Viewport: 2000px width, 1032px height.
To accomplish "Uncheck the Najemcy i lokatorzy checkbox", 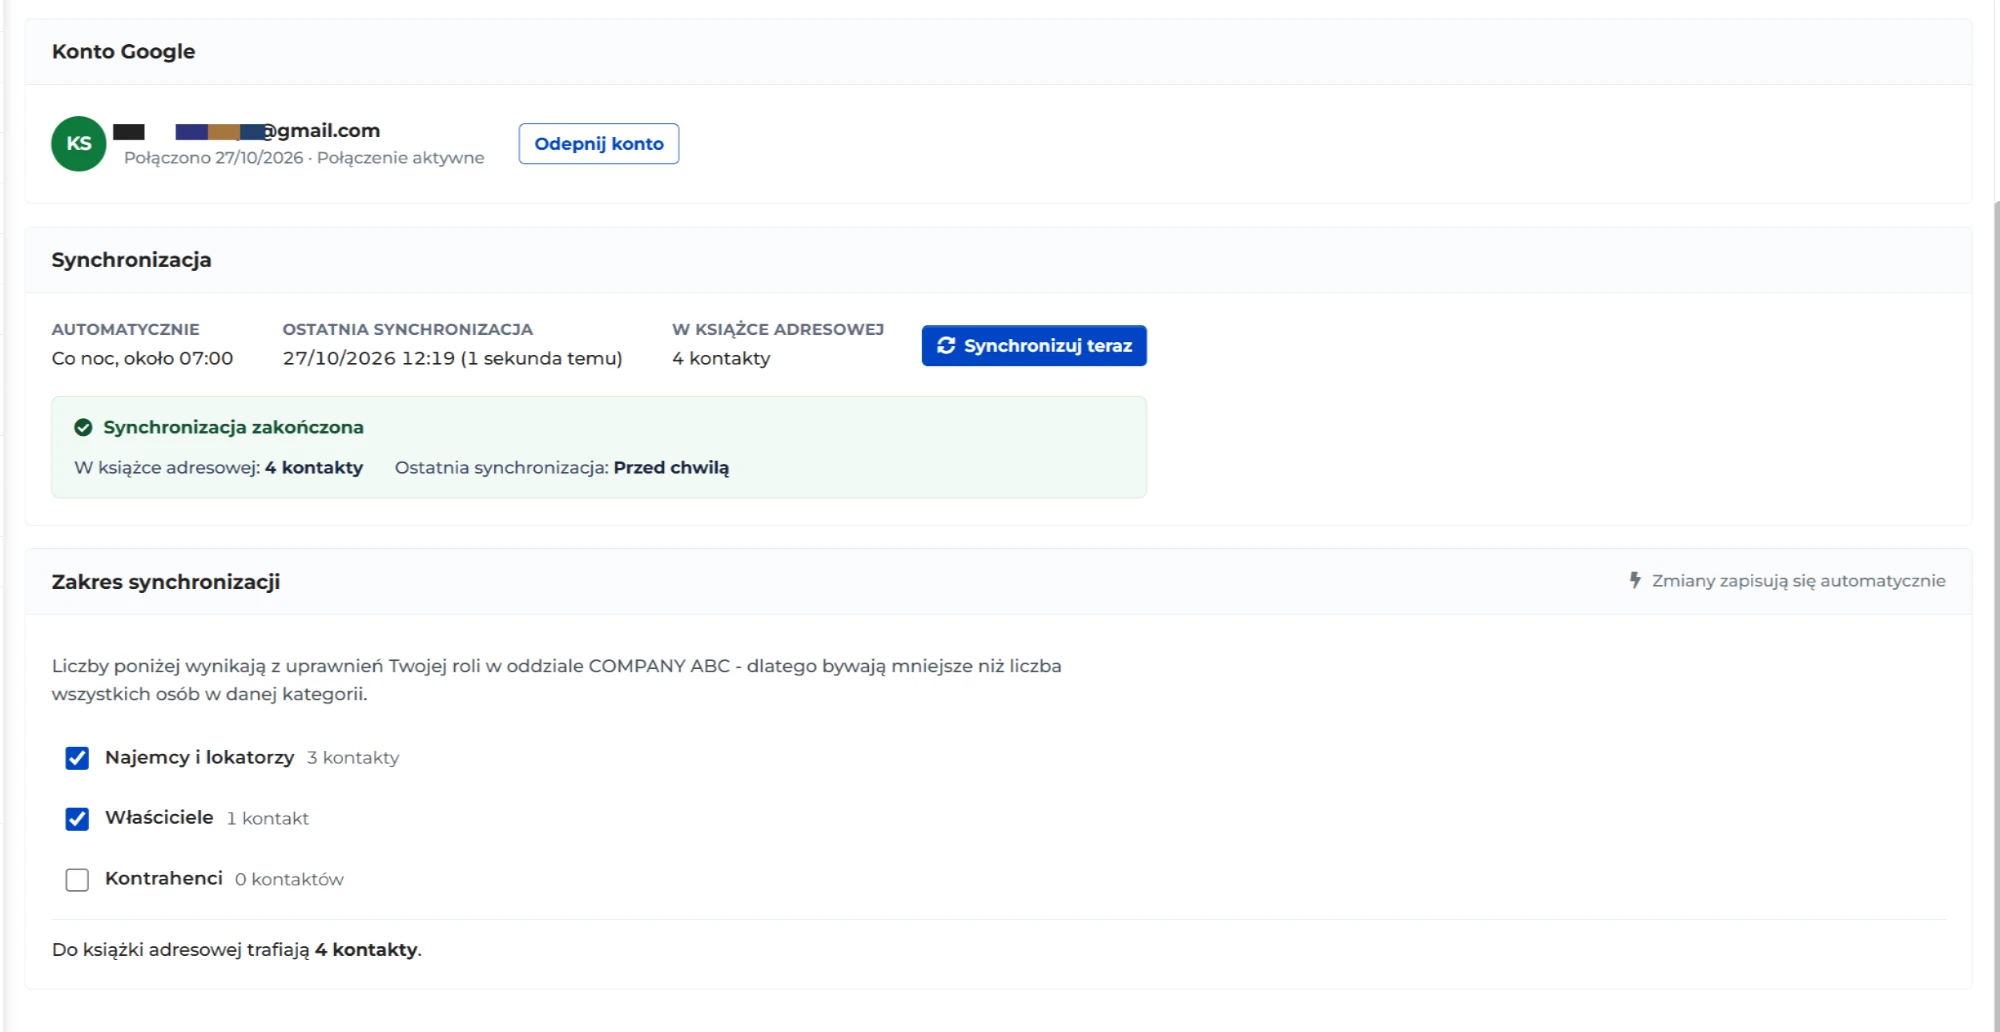I will coord(77,759).
